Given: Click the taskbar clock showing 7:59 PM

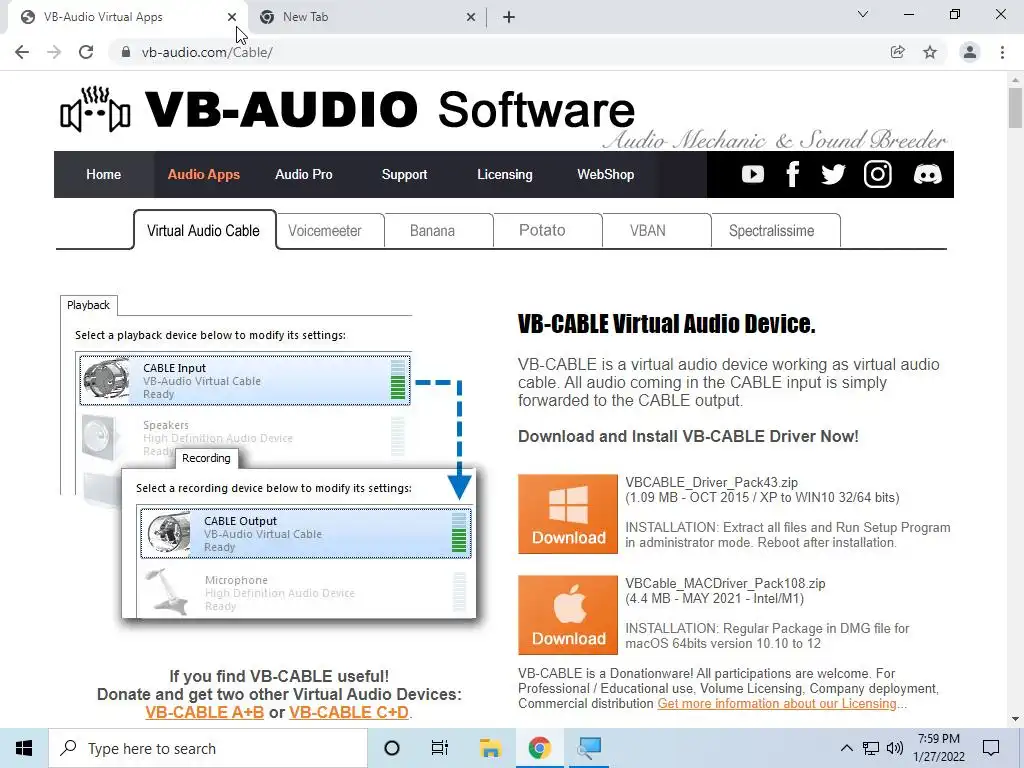Looking at the screenshot, I should pyautogui.click(x=939, y=748).
